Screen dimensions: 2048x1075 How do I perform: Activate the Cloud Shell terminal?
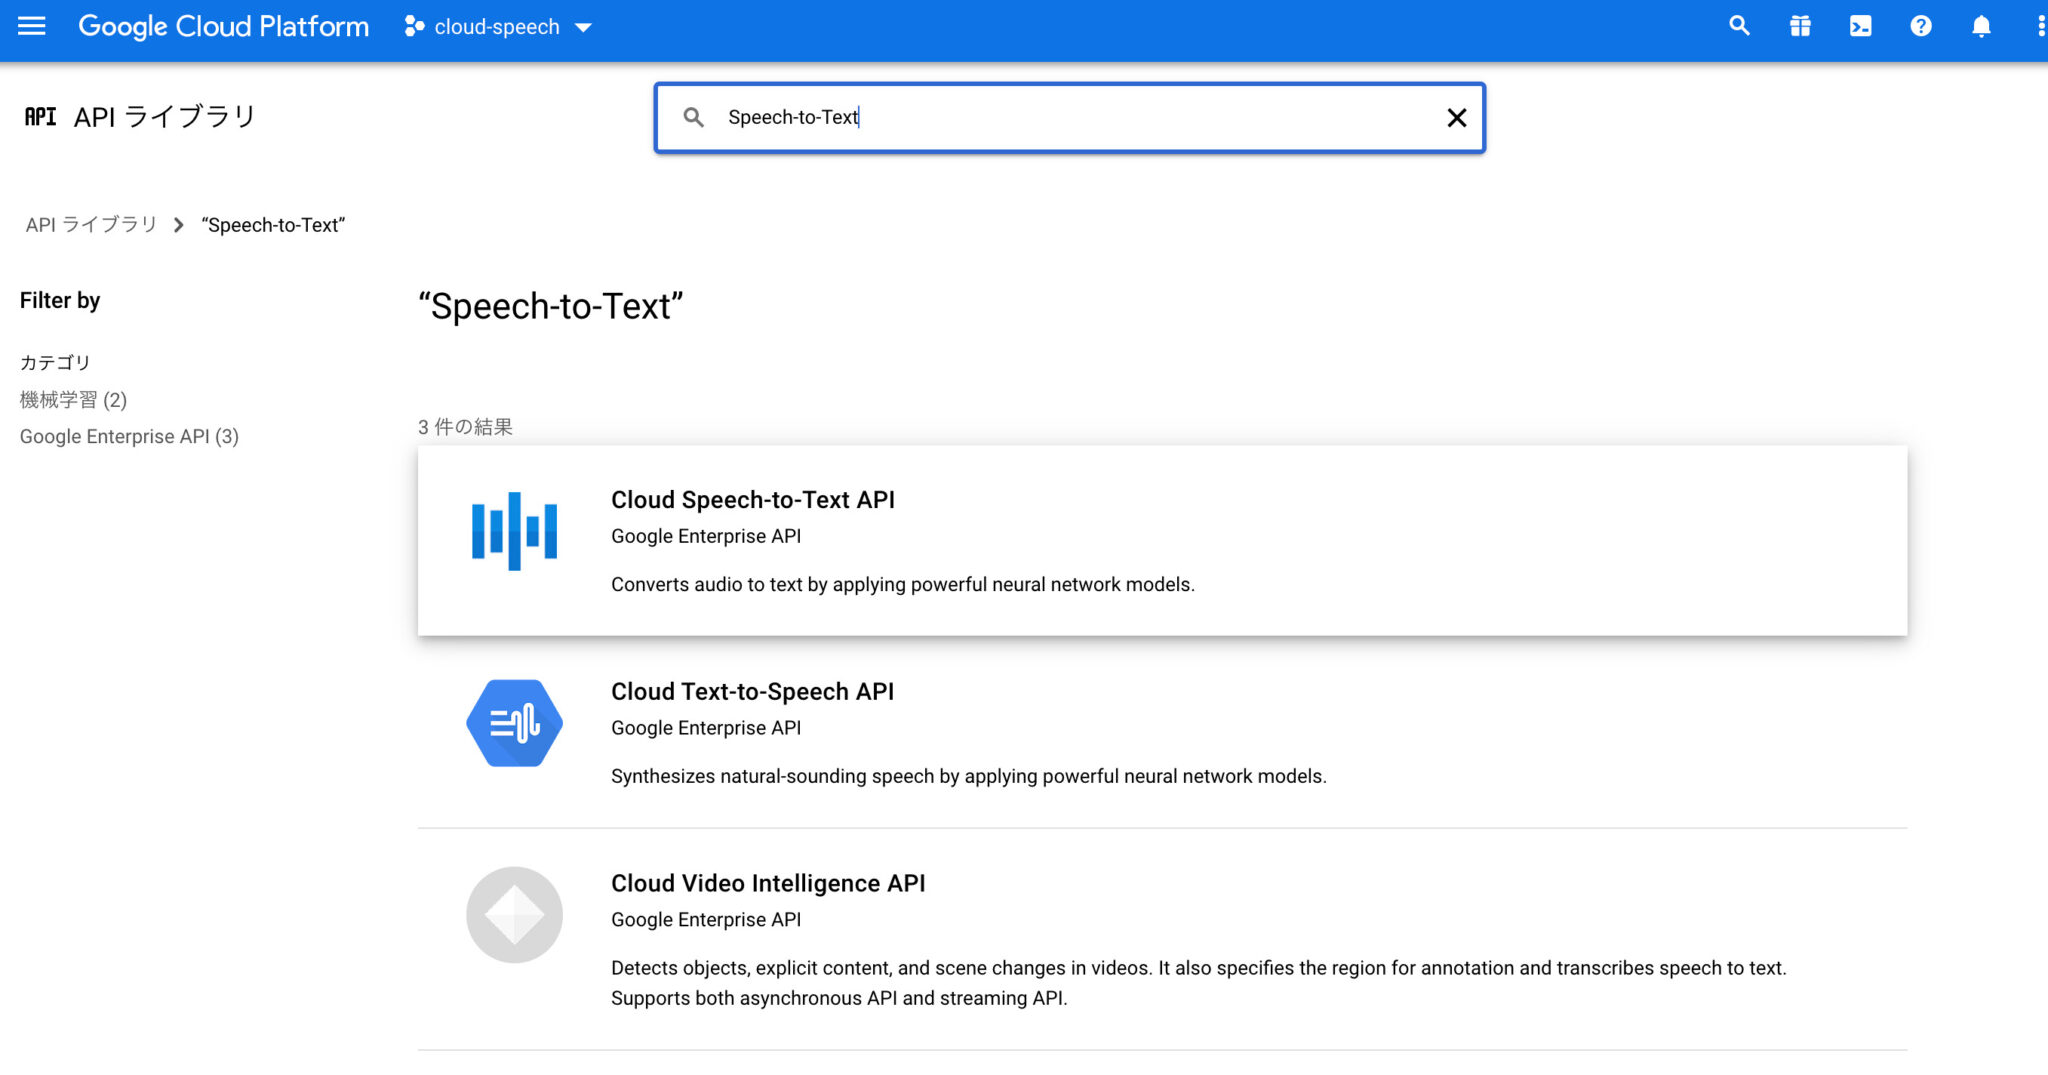coord(1861,27)
